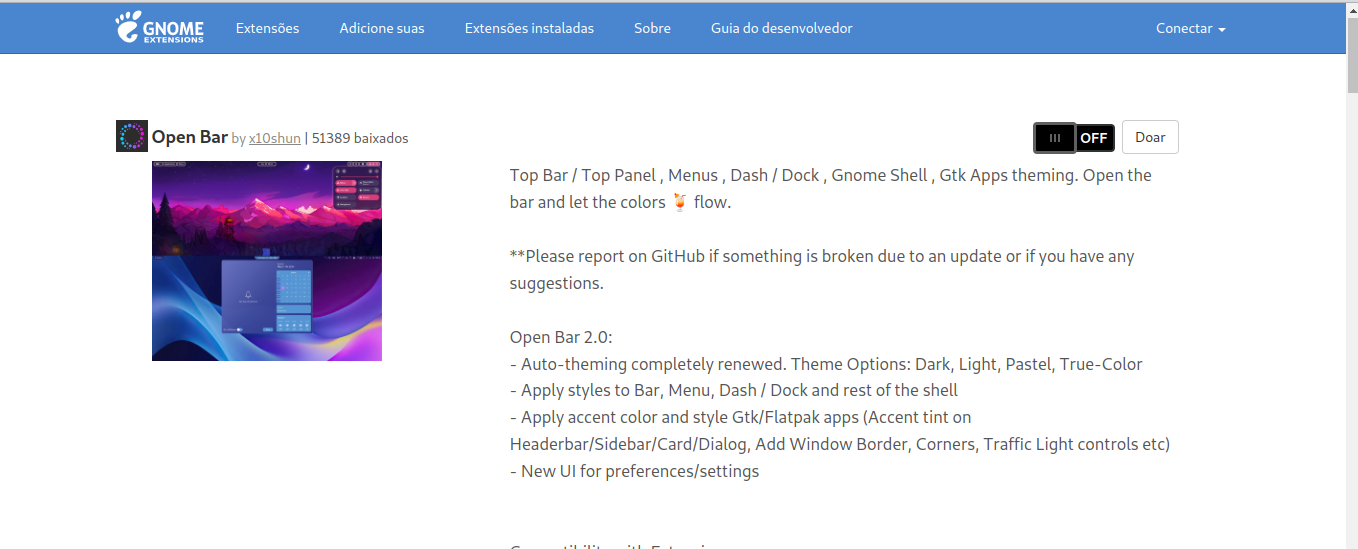Open Guia do desenvolvedor
The image size is (1358, 549).
point(781,28)
